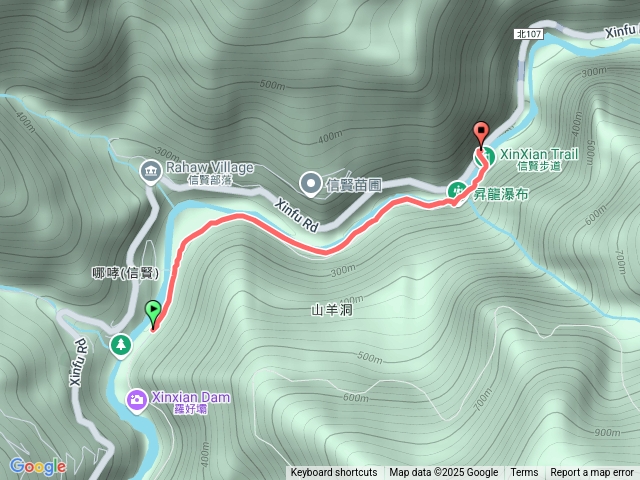This screenshot has height=480, width=640.
Task: Click the 北107 road shield
Action: (x=529, y=34)
